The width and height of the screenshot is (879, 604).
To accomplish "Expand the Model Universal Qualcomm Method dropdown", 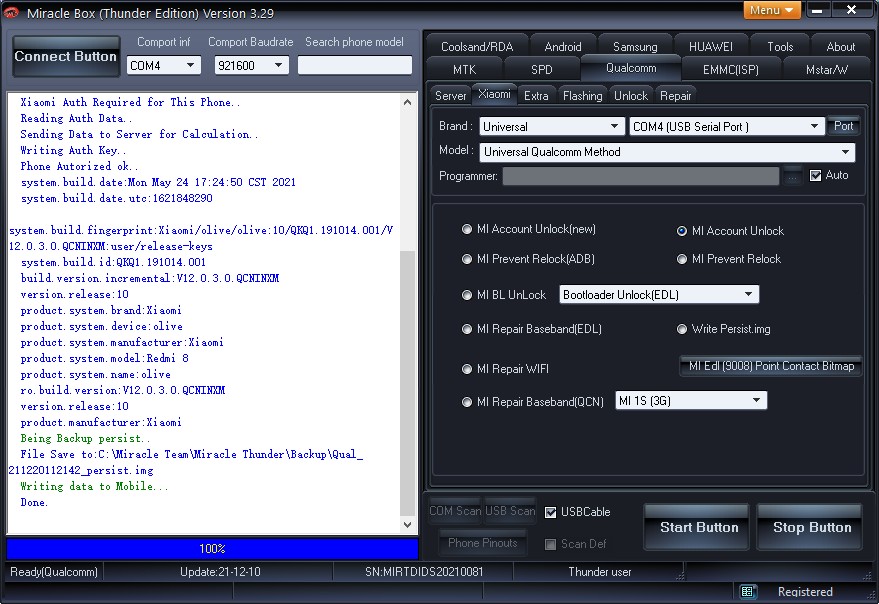I will pos(667,152).
